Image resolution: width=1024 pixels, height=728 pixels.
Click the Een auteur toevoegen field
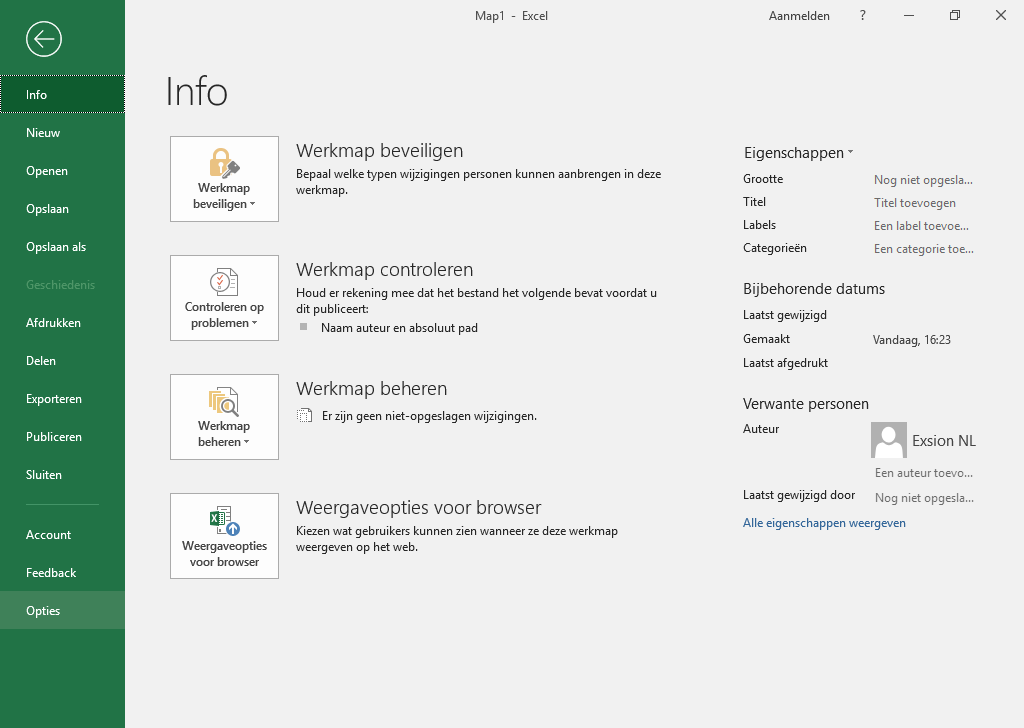(x=923, y=473)
